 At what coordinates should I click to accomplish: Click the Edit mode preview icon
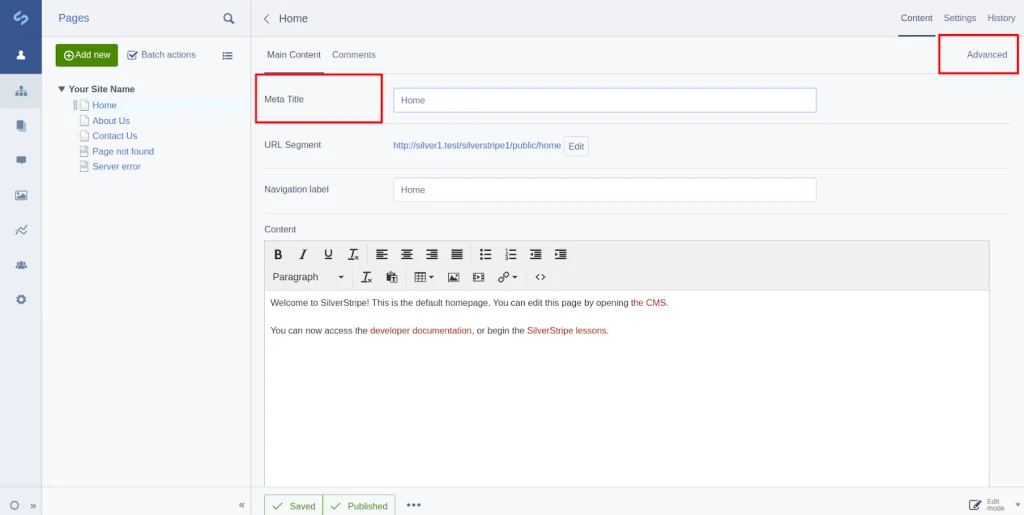[x=975, y=505]
